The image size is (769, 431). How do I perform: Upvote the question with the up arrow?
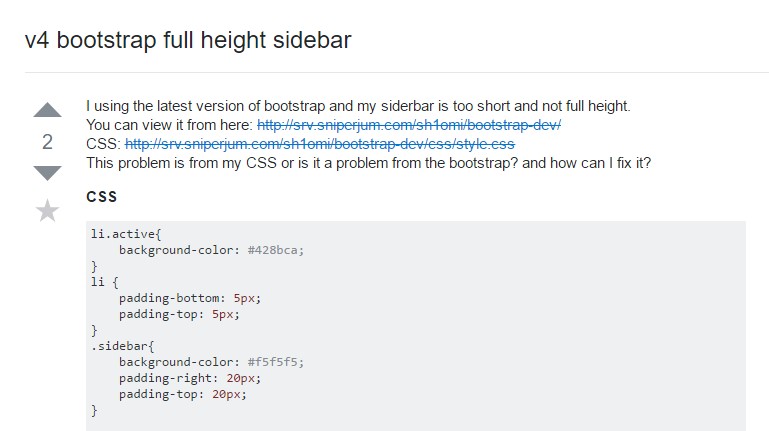(x=47, y=109)
